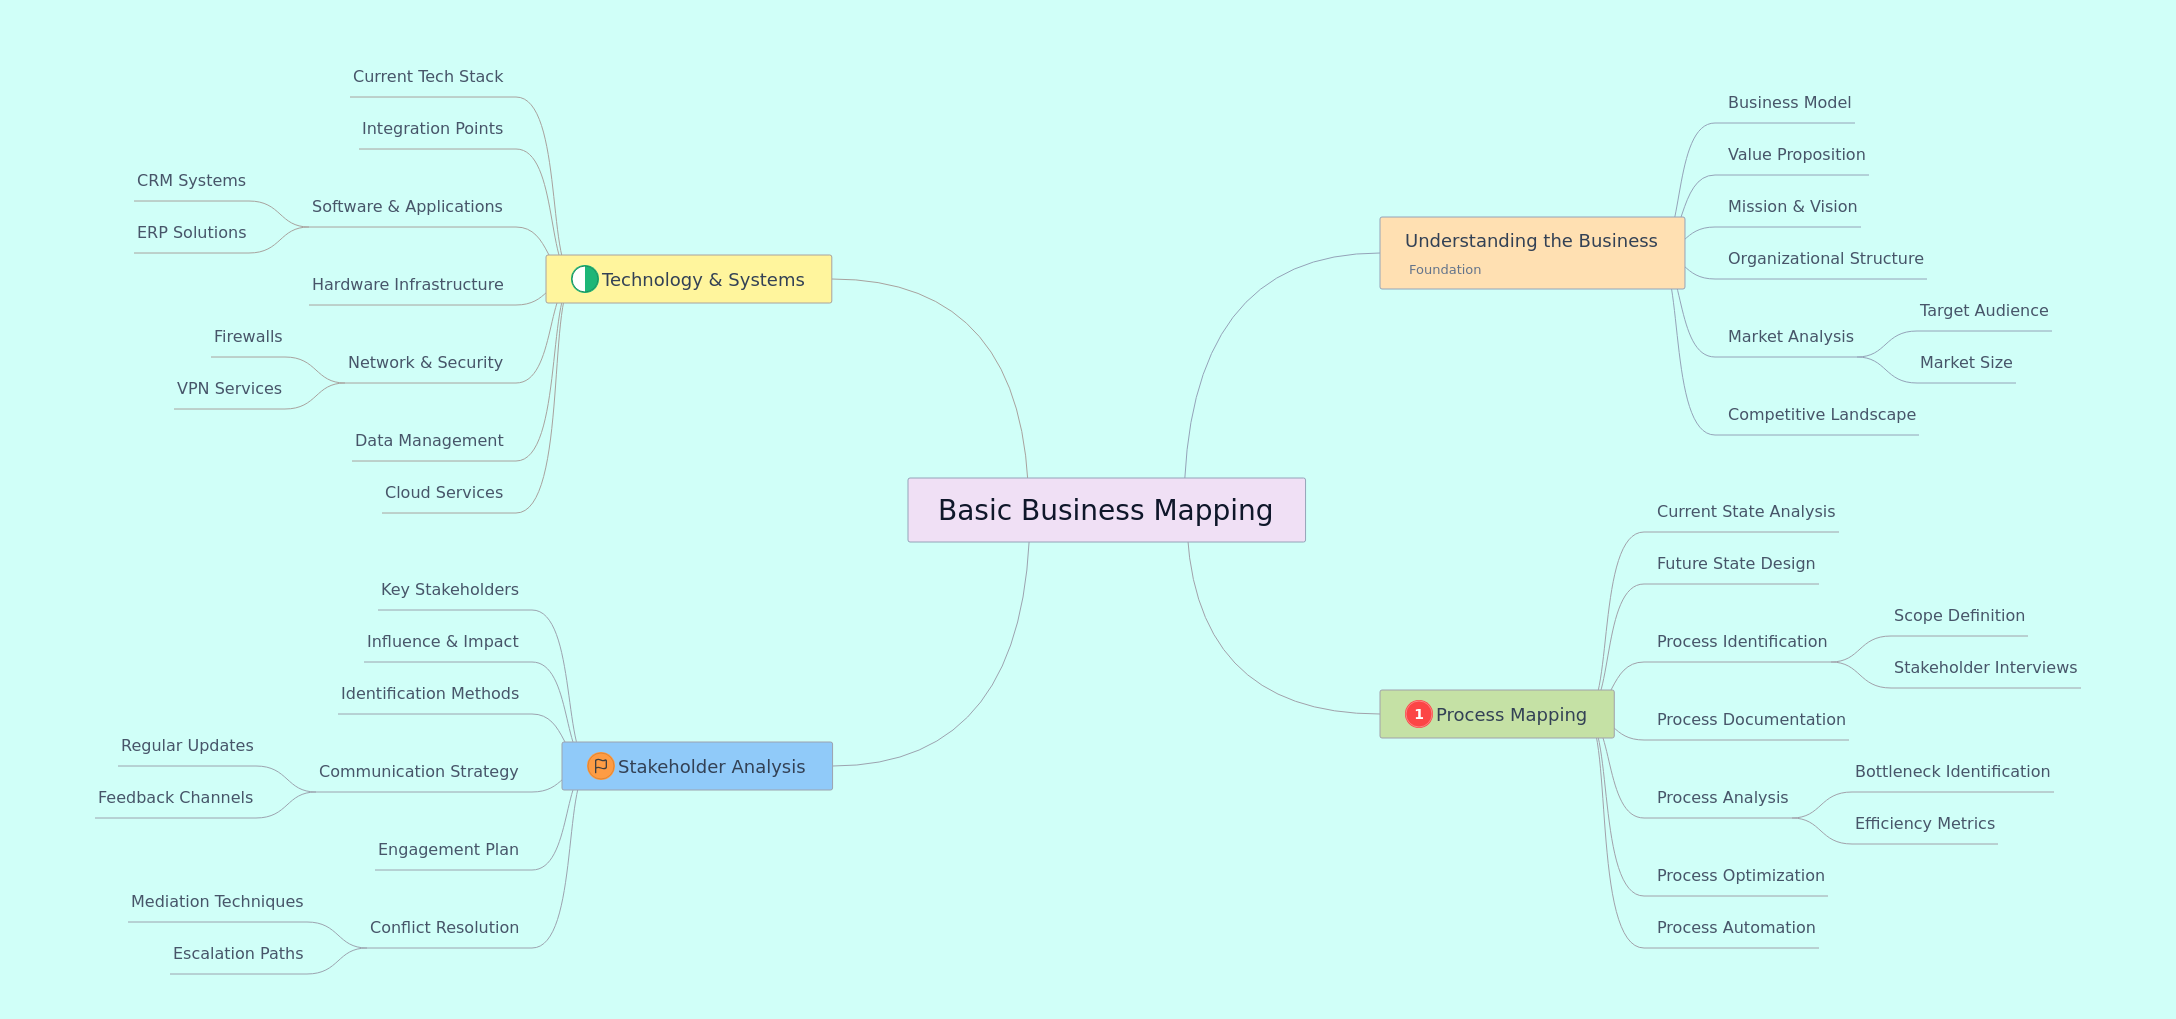Select the Target Audience subtopic
The width and height of the screenshot is (2176, 1019).
point(1984,311)
